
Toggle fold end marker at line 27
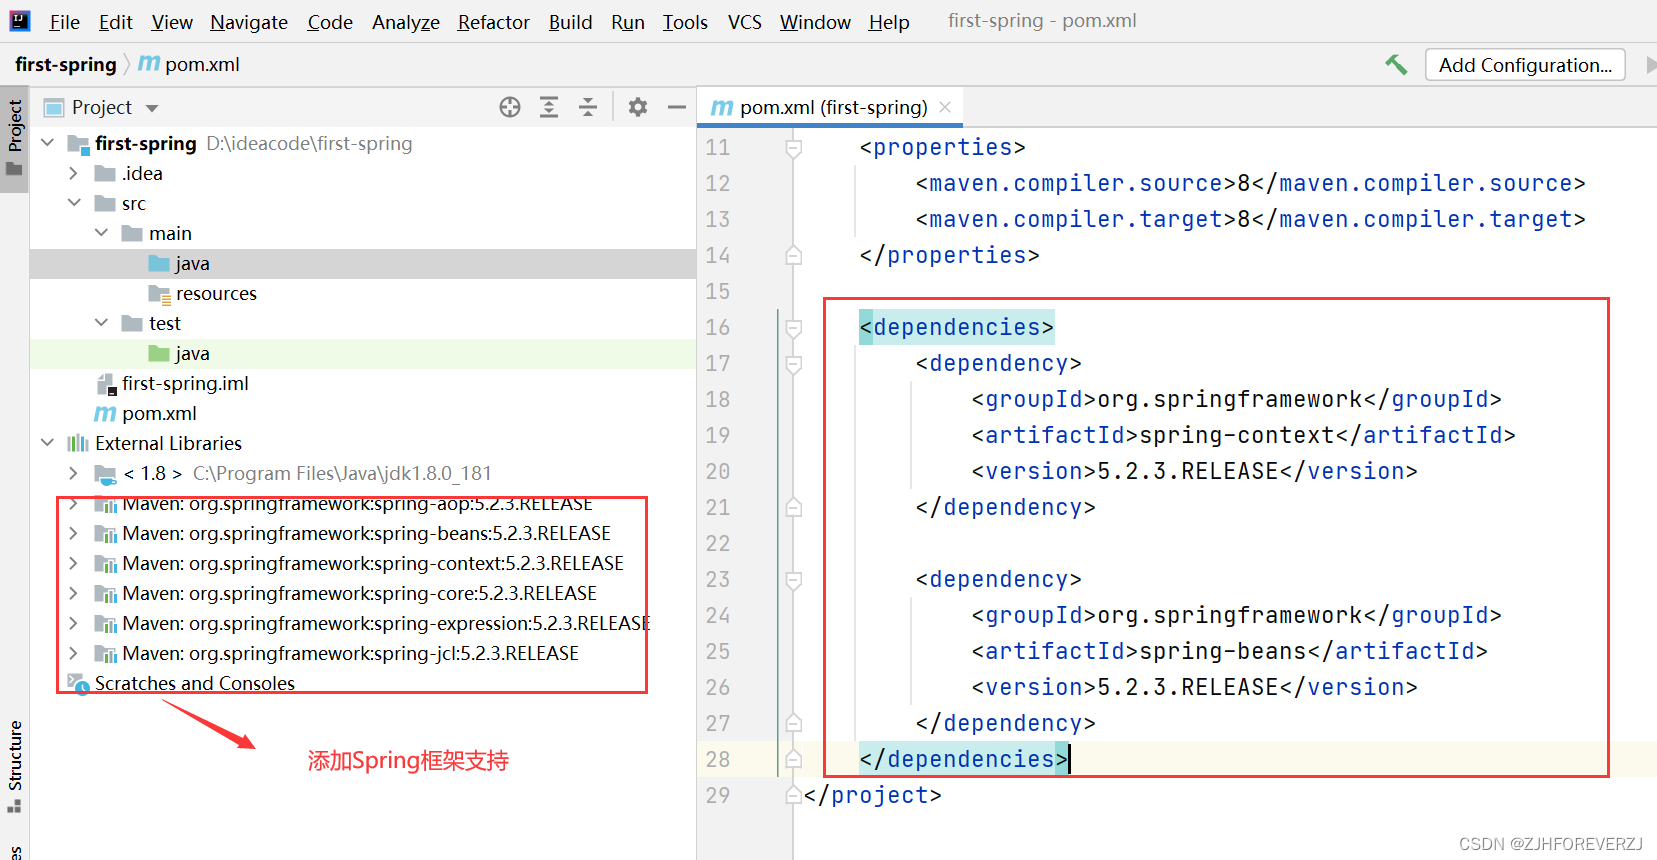pos(793,724)
